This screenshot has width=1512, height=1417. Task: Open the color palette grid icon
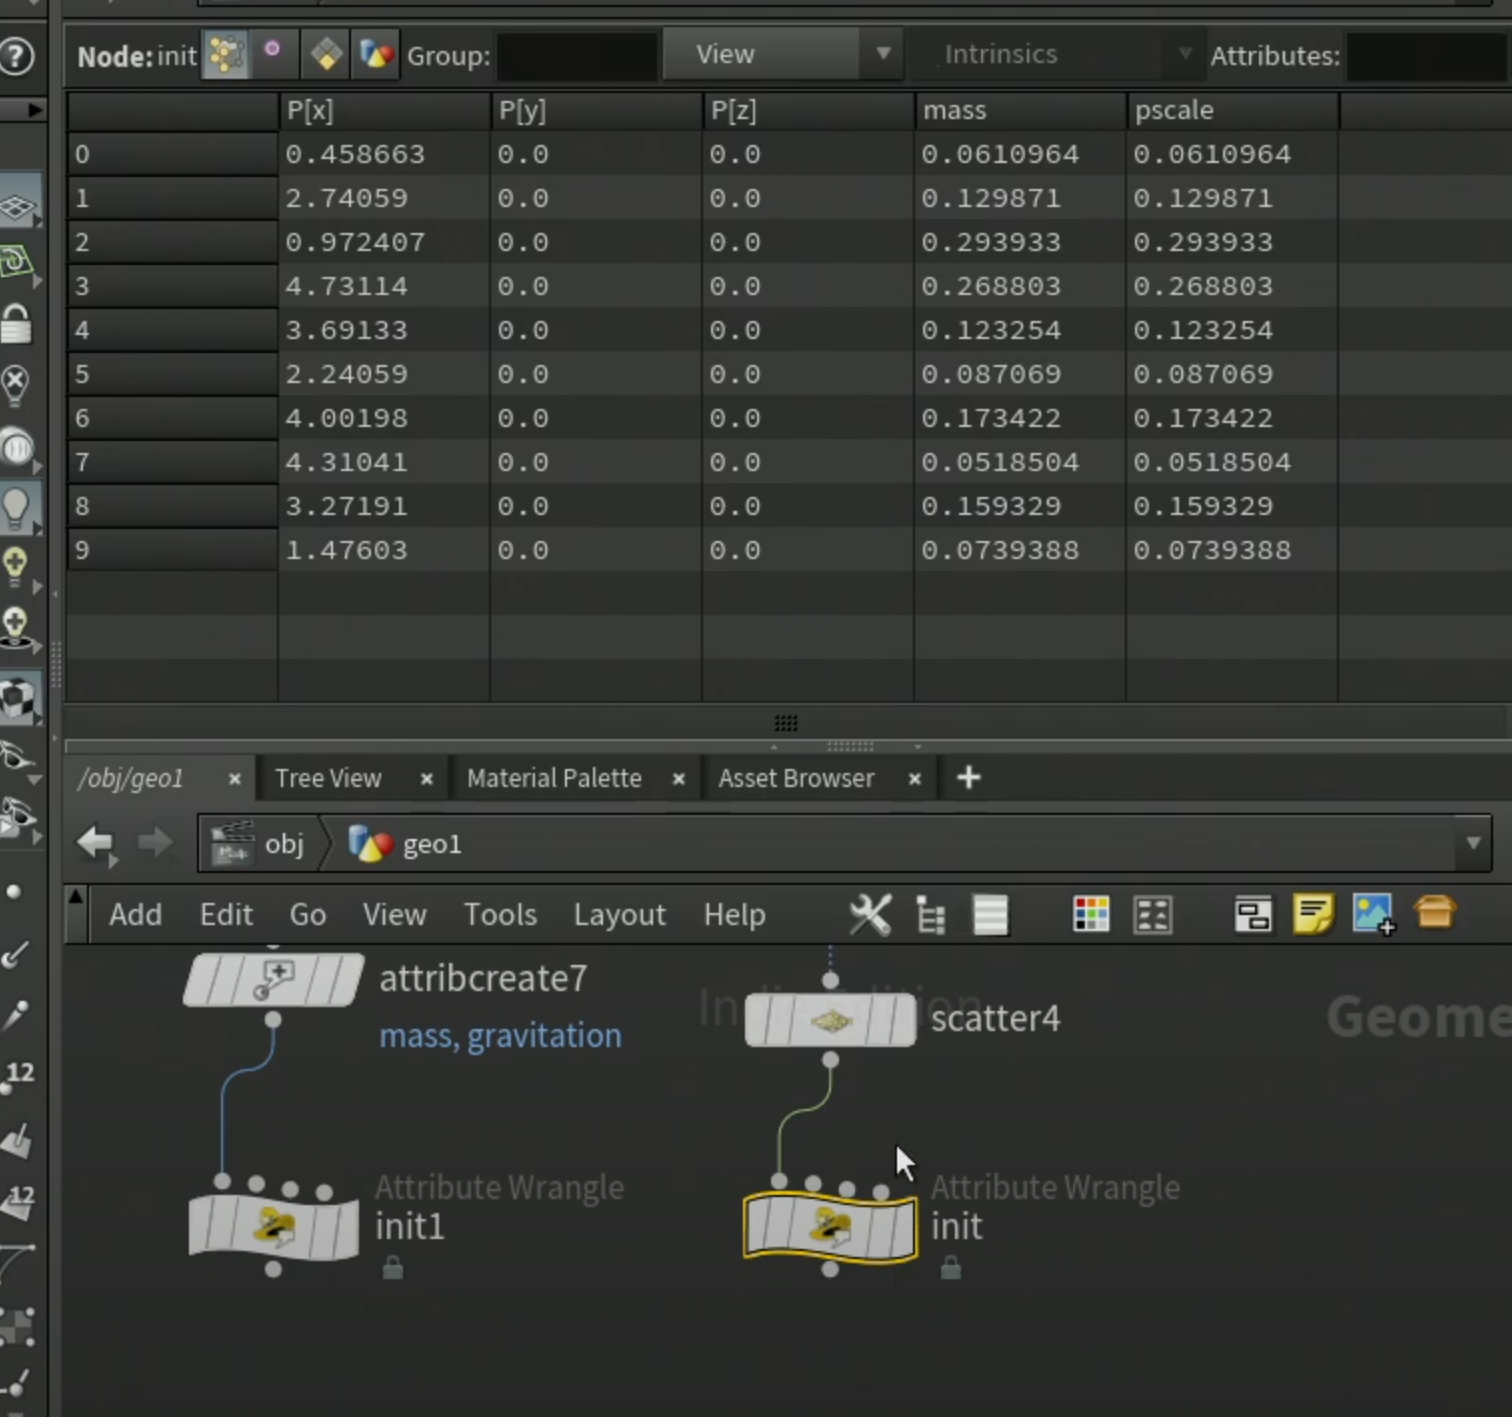click(1091, 915)
